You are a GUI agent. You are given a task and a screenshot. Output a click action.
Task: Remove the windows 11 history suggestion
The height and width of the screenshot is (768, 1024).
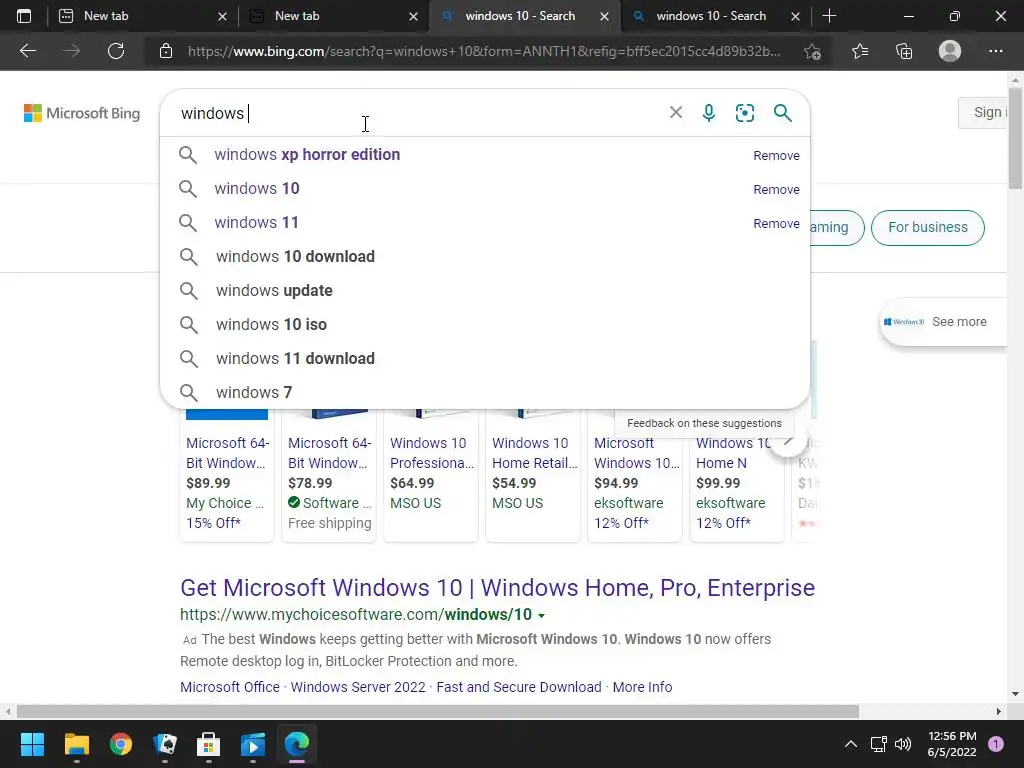point(776,223)
